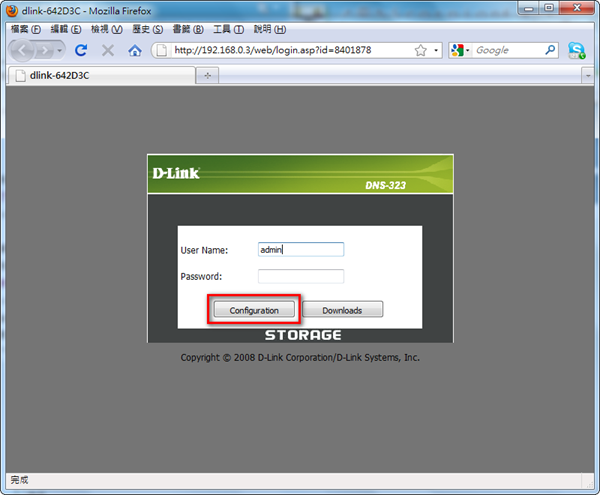Open the 檢視 (V) menu

point(106,29)
